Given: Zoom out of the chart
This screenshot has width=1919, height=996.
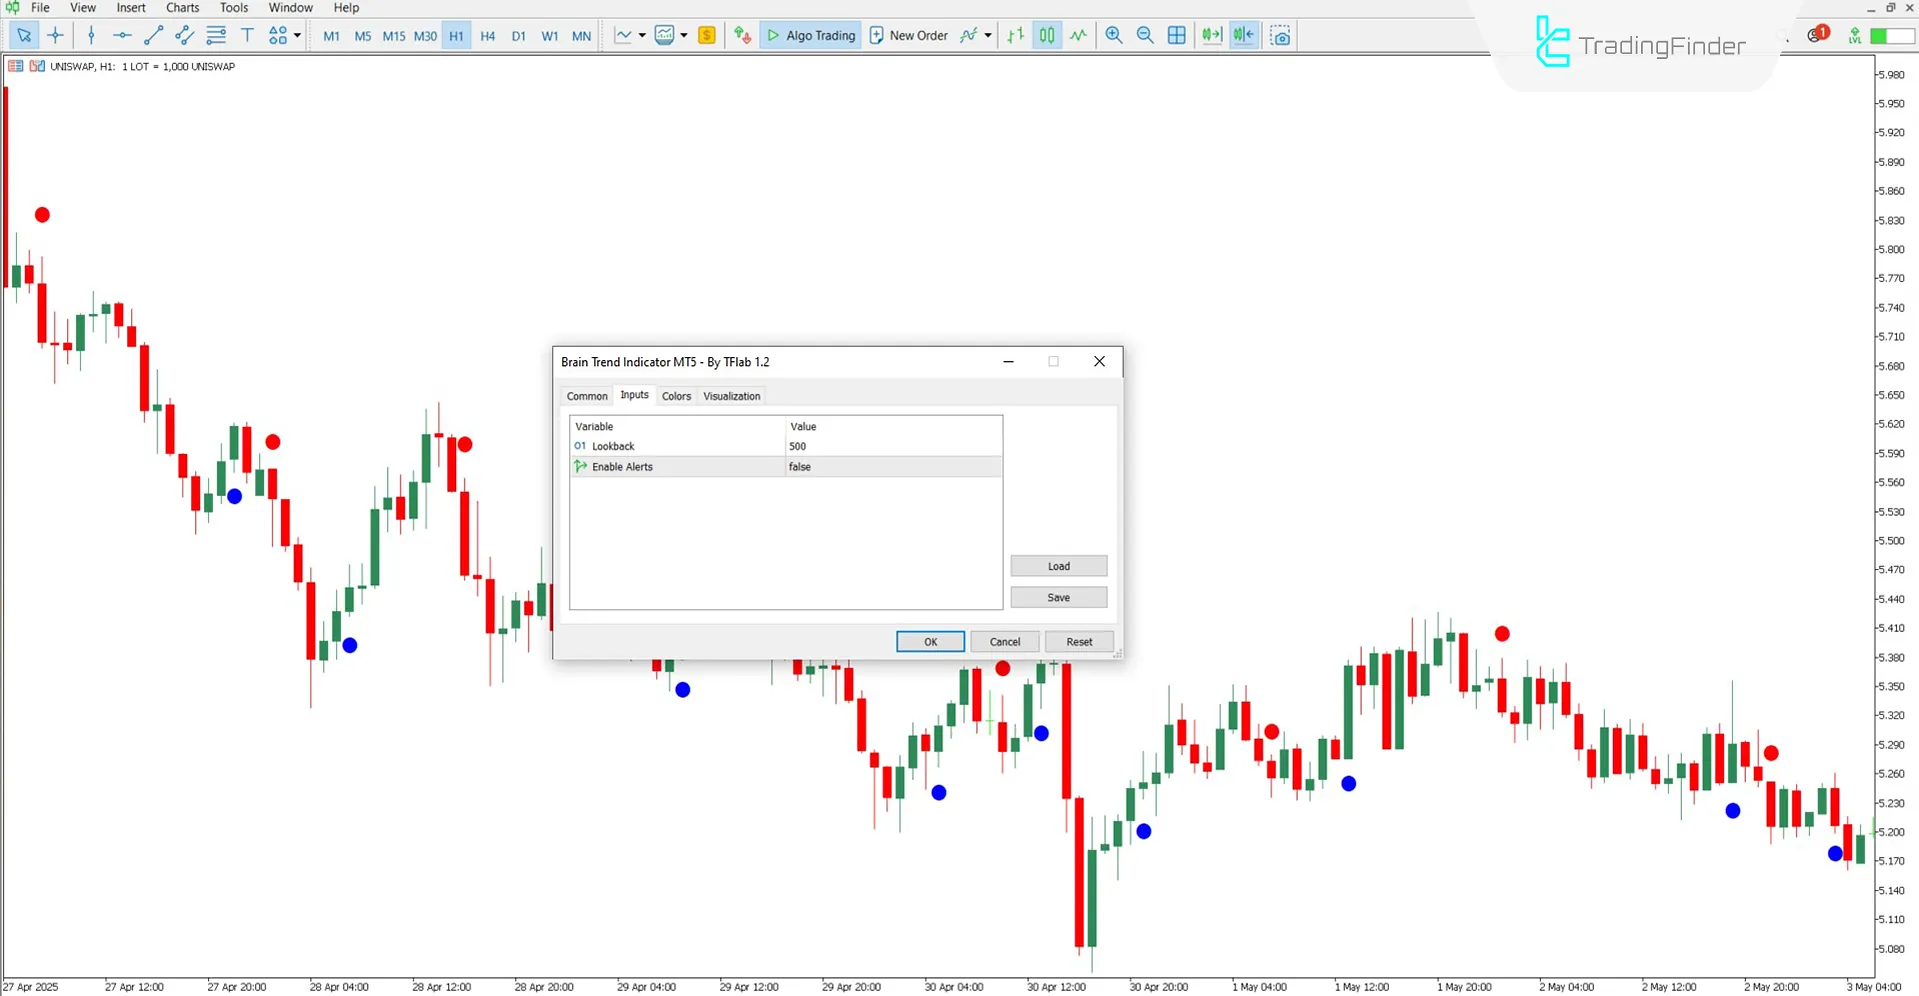Looking at the screenshot, I should pyautogui.click(x=1145, y=35).
